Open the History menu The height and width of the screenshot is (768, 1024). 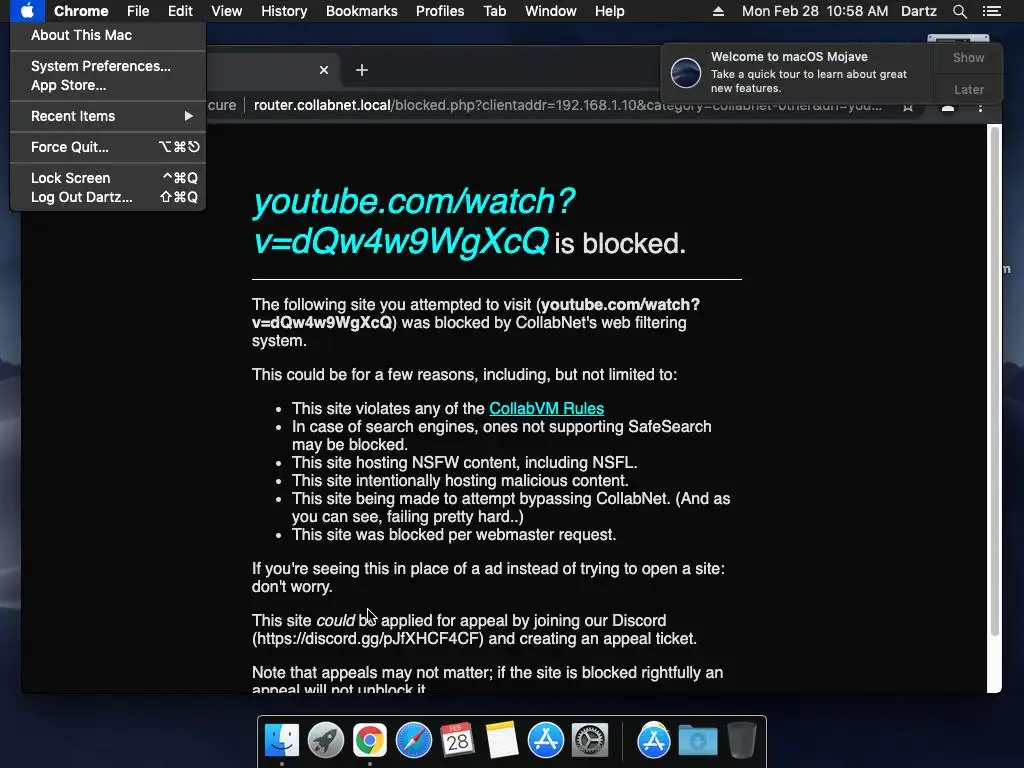[x=284, y=11]
